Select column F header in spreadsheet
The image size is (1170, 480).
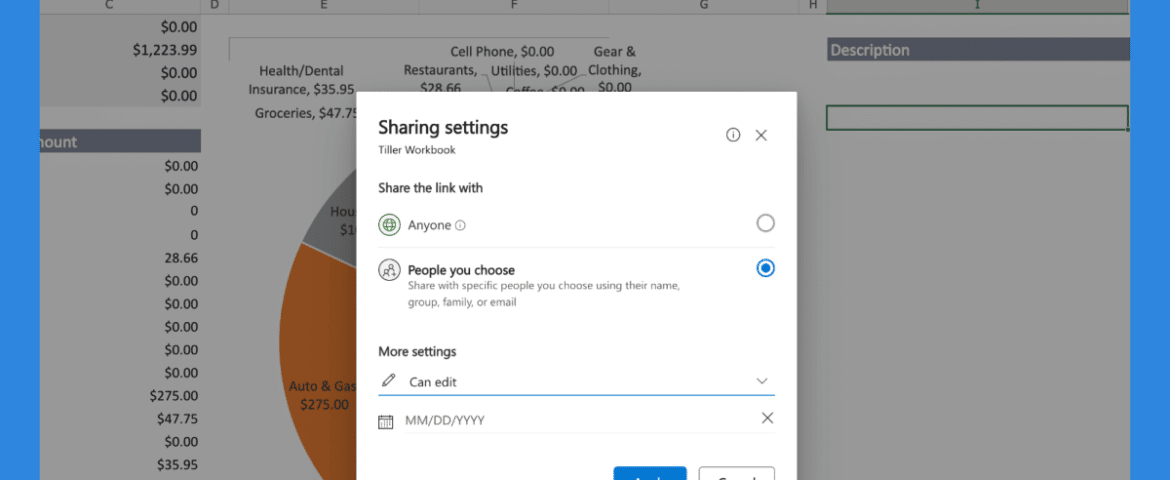(513, 6)
